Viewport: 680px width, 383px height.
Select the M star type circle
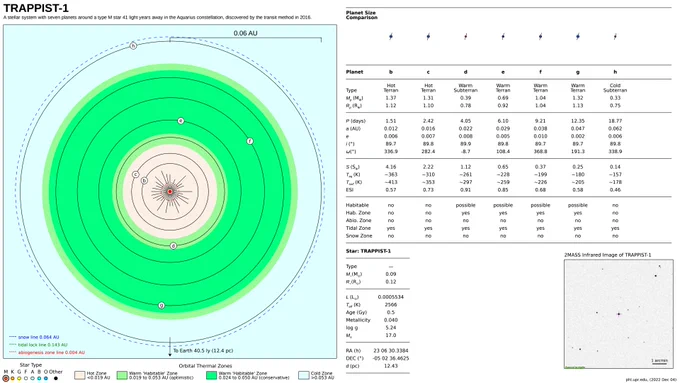tap(6, 378)
